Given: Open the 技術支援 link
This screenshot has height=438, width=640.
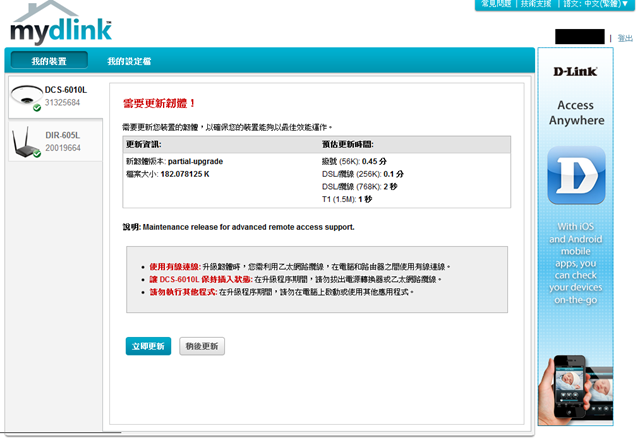Looking at the screenshot, I should [536, 4].
